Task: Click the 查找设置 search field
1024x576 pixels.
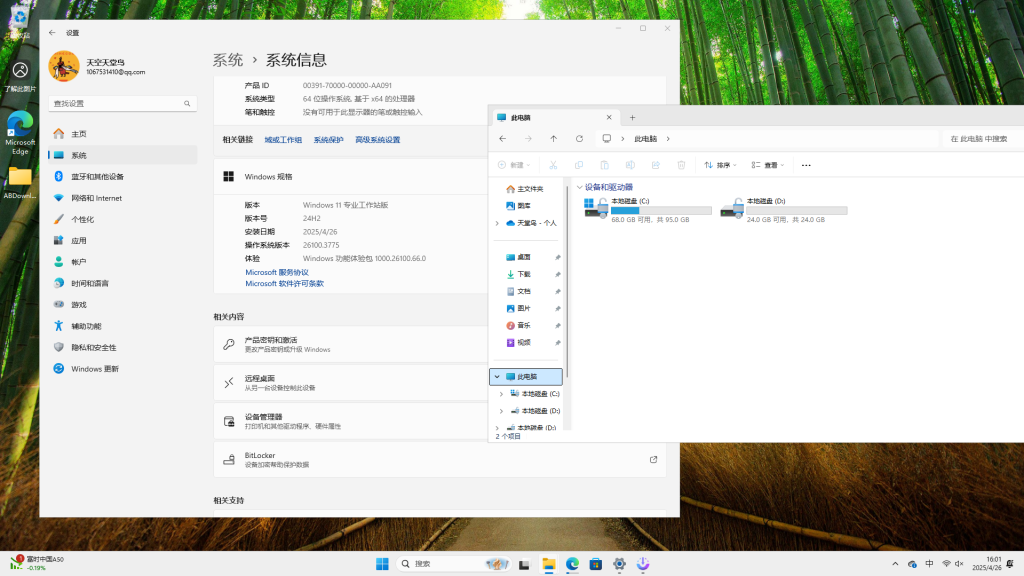Action: point(122,103)
